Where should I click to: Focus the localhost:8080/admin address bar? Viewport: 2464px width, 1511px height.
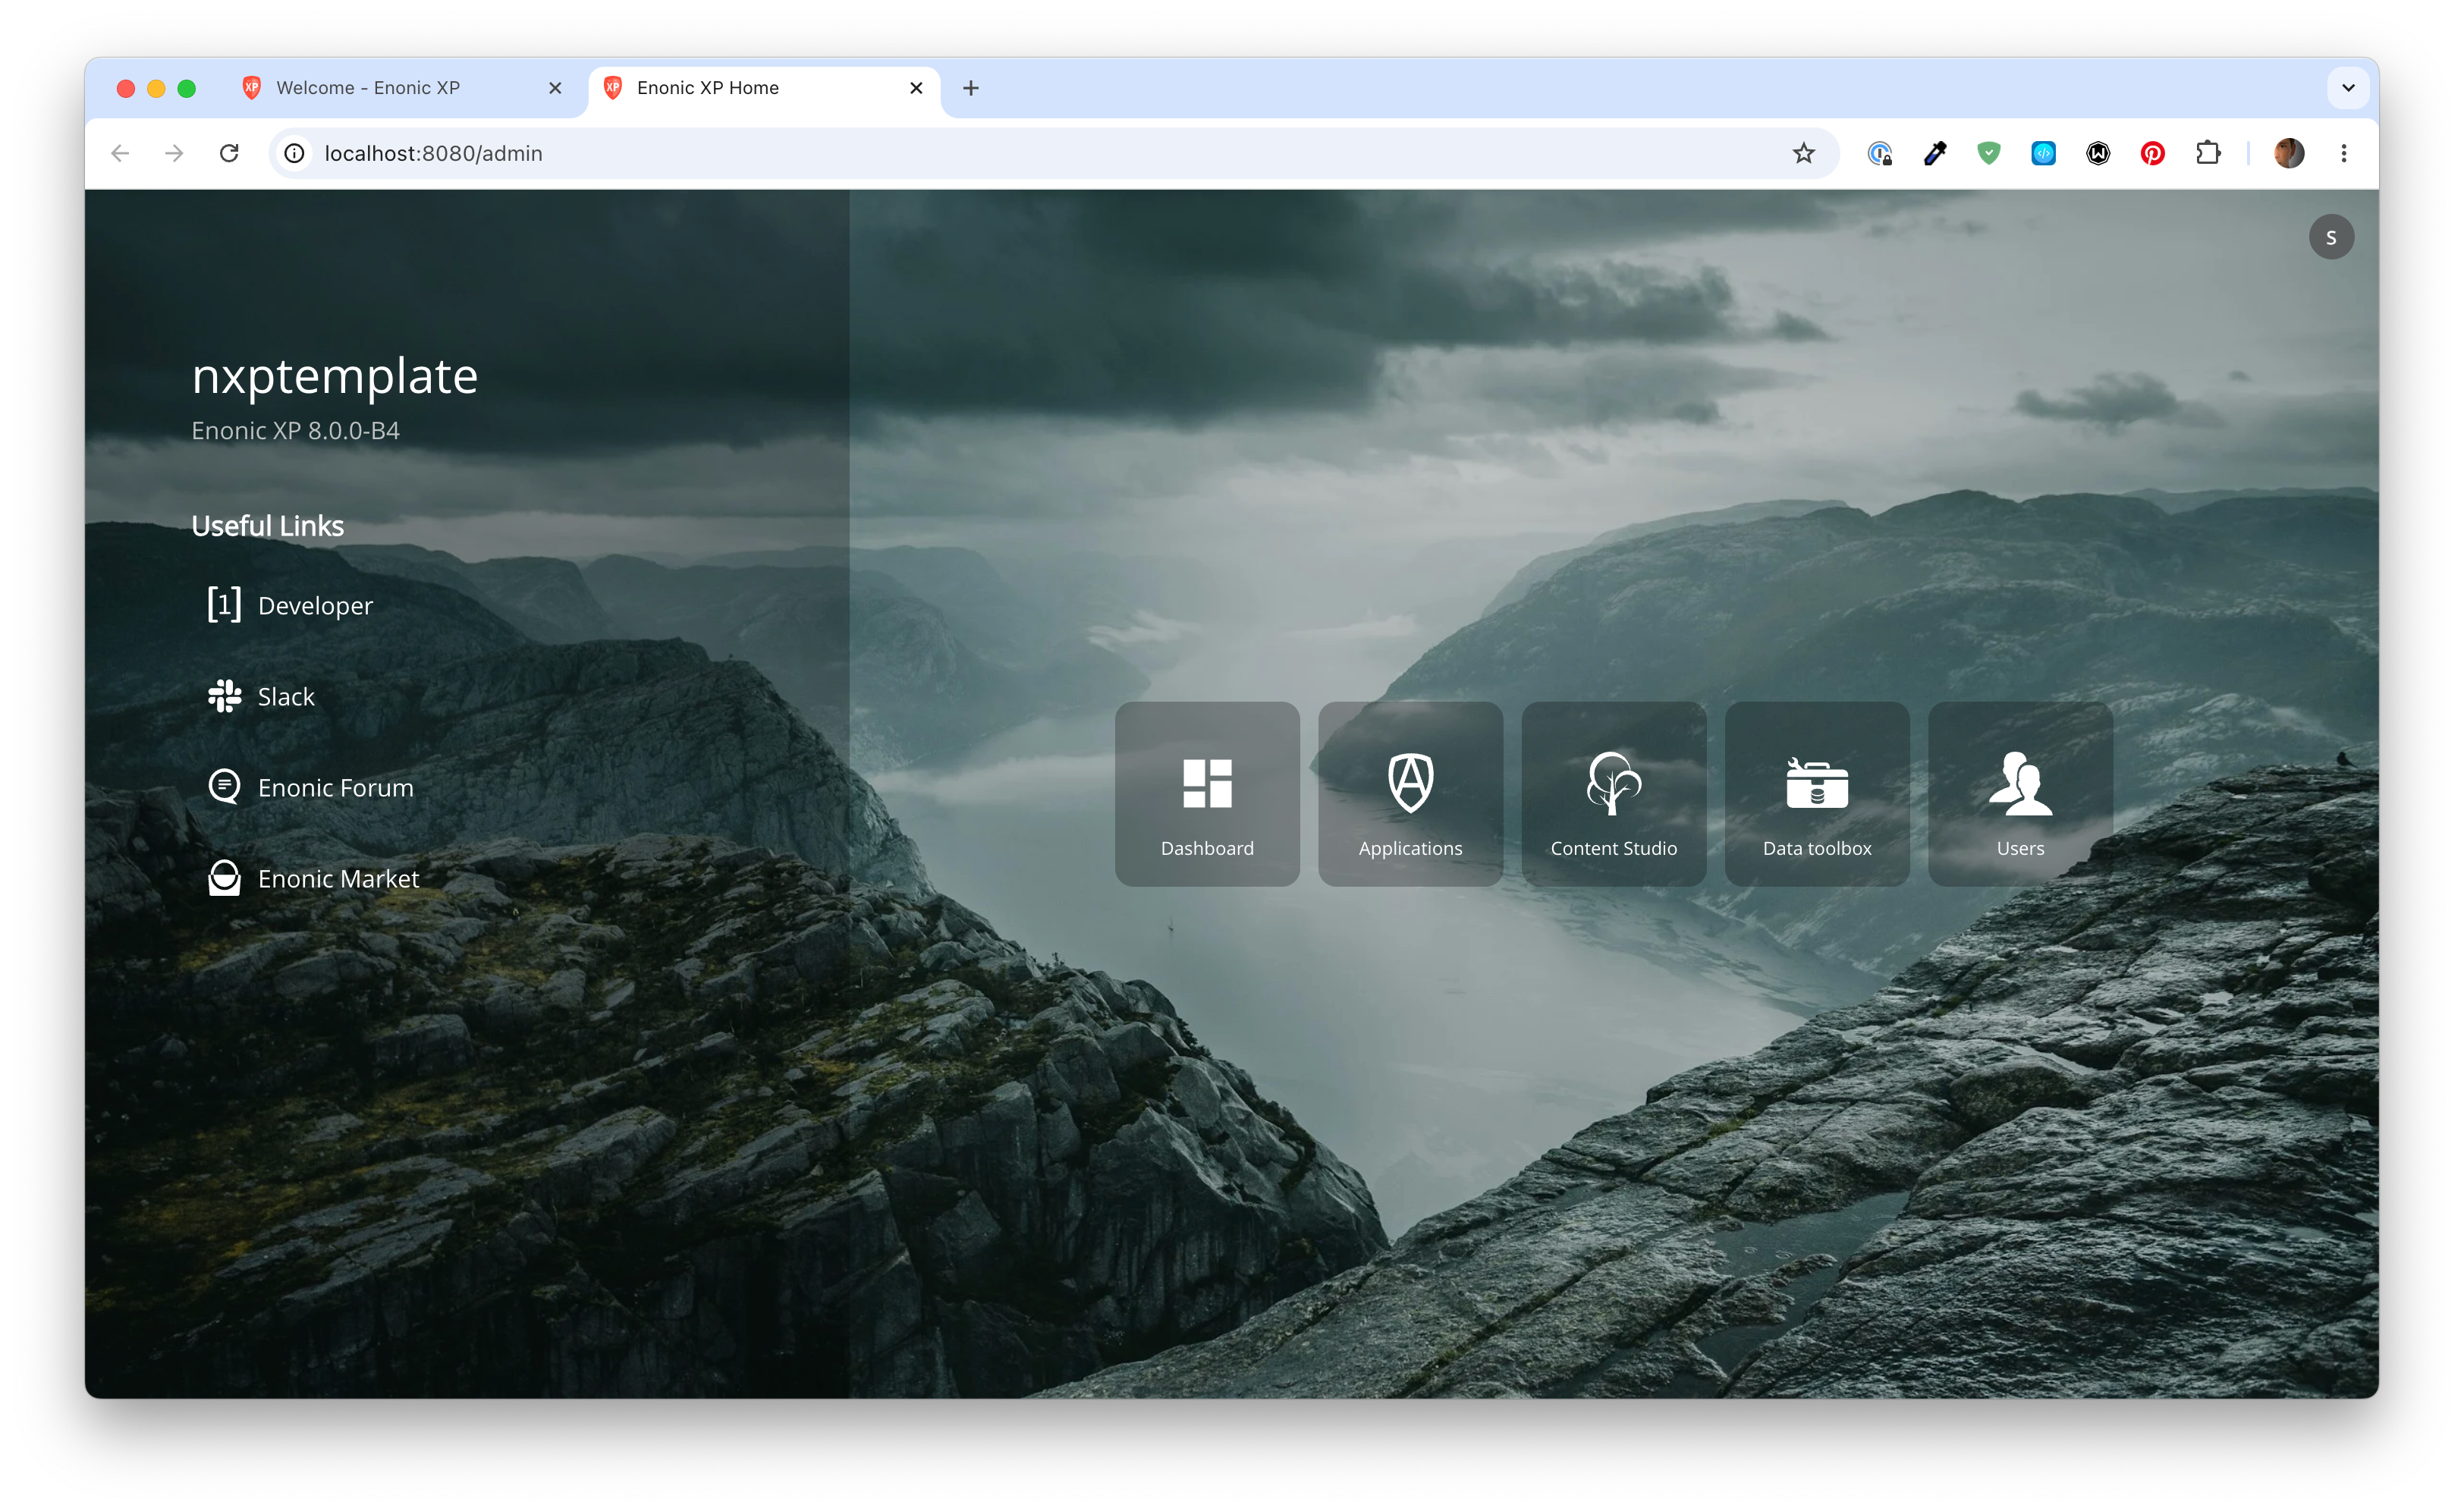[x=1054, y=153]
